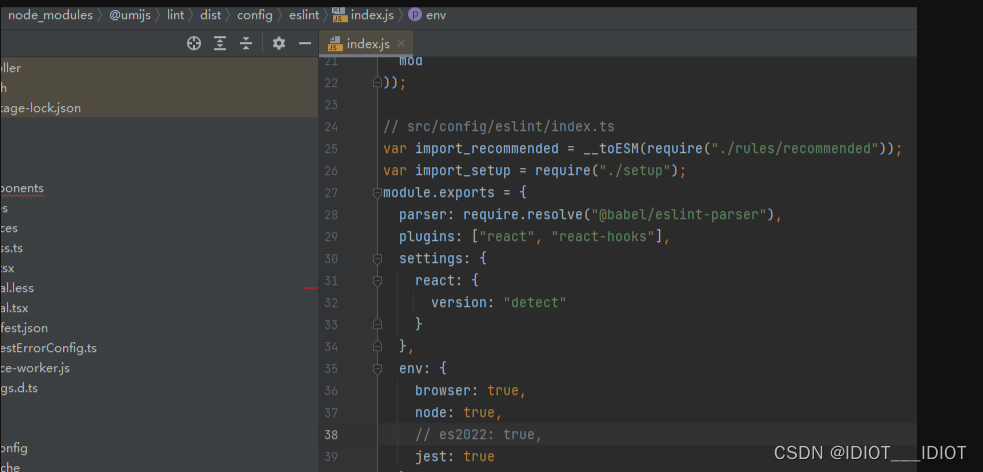Image resolution: width=983 pixels, height=472 pixels.
Task: Collapse fold marker at line 22
Action: [377, 82]
